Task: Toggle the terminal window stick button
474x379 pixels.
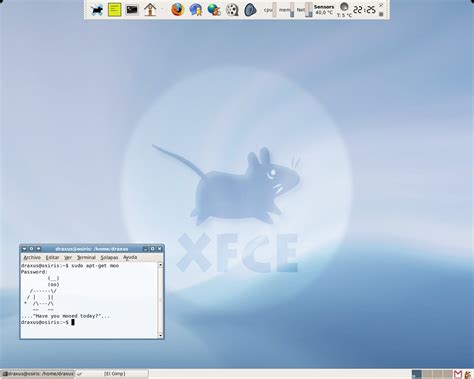Action: 31,249
